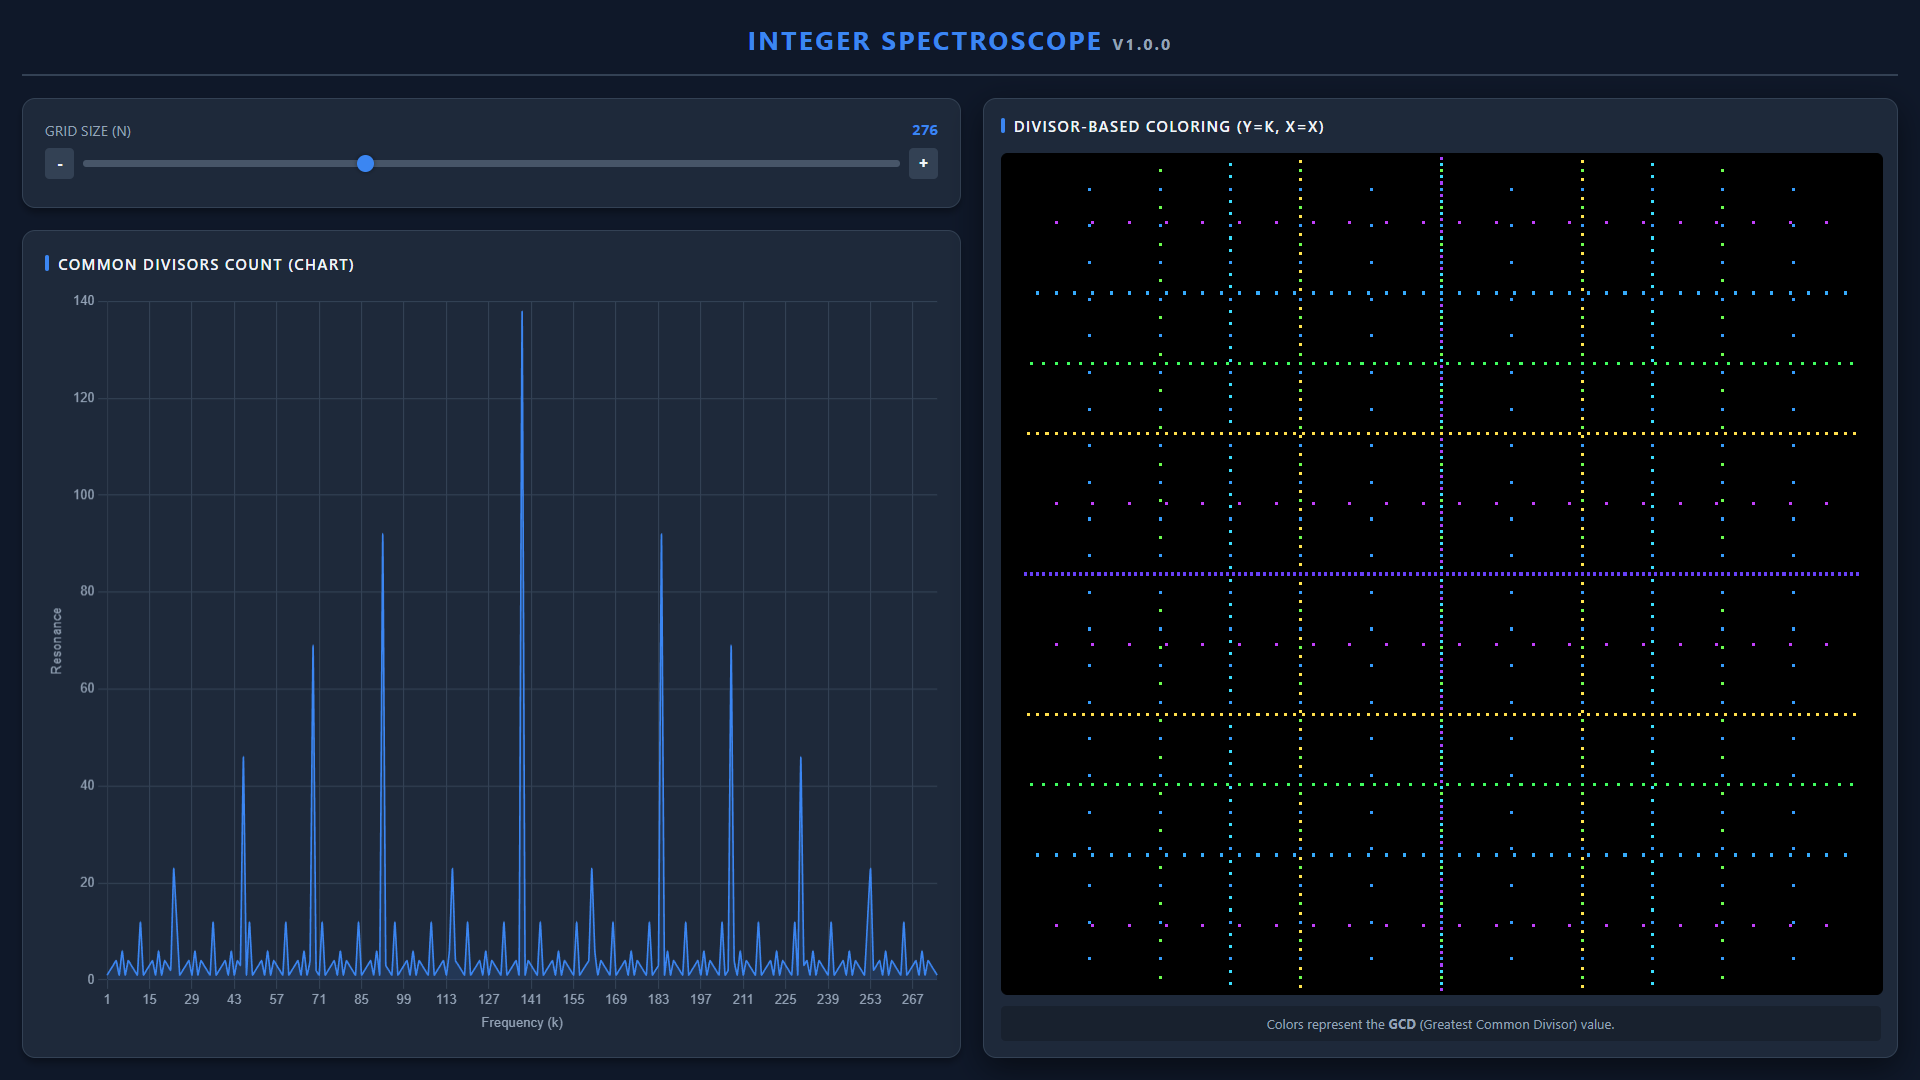The width and height of the screenshot is (1920, 1080).
Task: Click the grid size slider handle
Action: 366,164
